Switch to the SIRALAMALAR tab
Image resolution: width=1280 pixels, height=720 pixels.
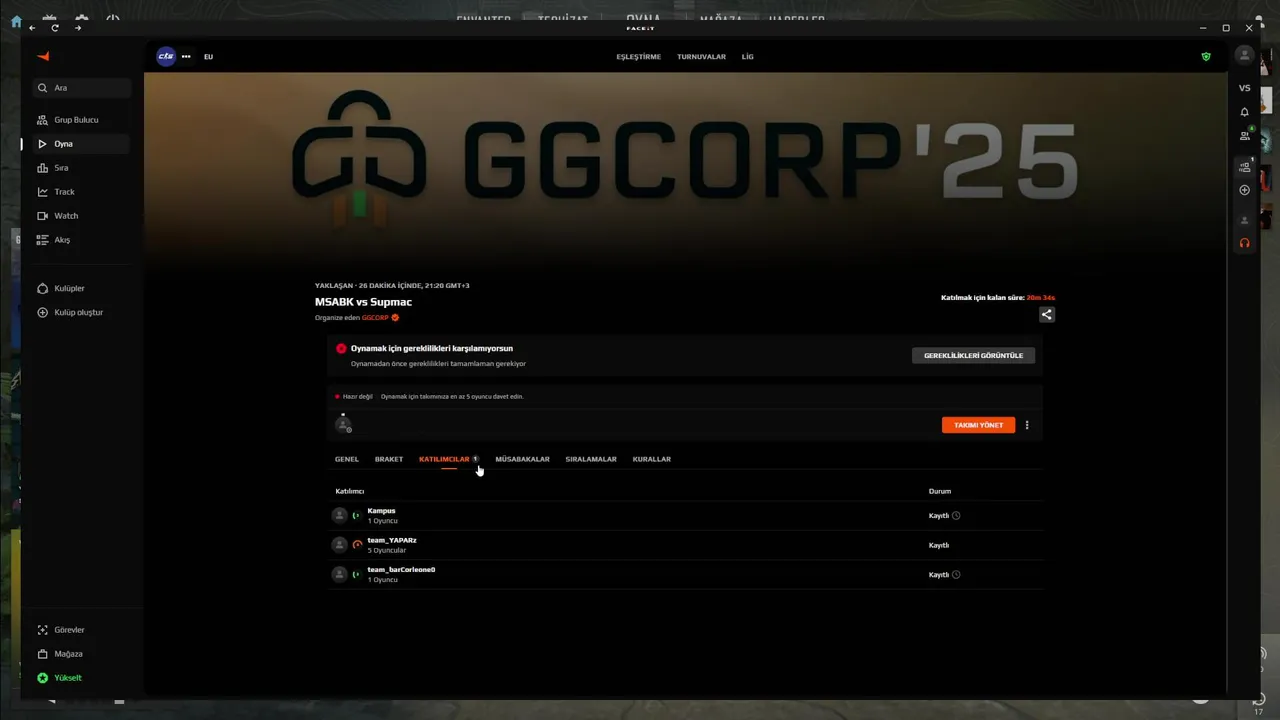pyautogui.click(x=591, y=459)
